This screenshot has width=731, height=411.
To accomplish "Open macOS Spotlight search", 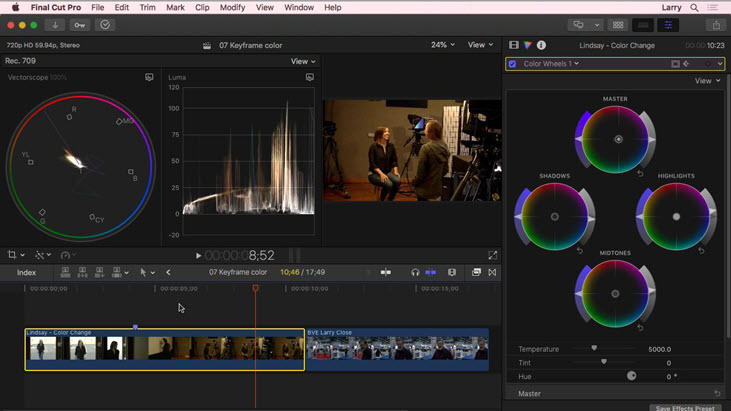I will [x=694, y=7].
